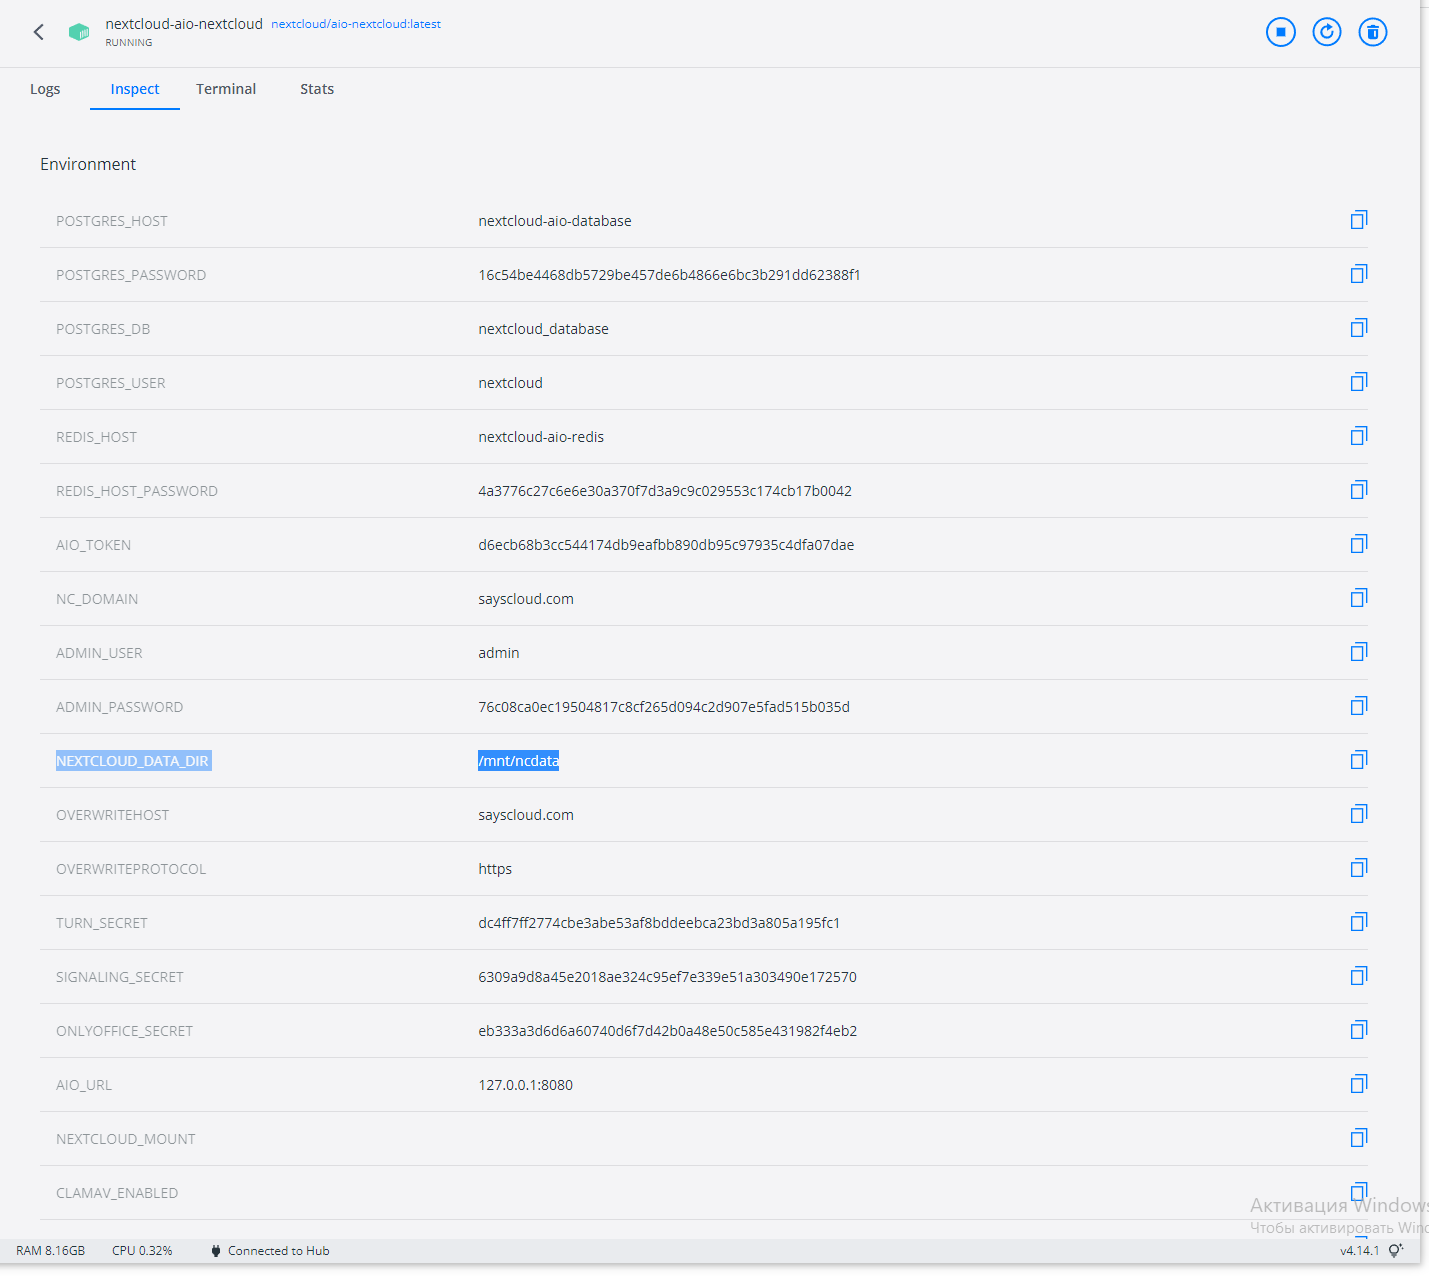
Task: Click the SIGNALING_SECRET variable label
Action: pyautogui.click(x=120, y=977)
